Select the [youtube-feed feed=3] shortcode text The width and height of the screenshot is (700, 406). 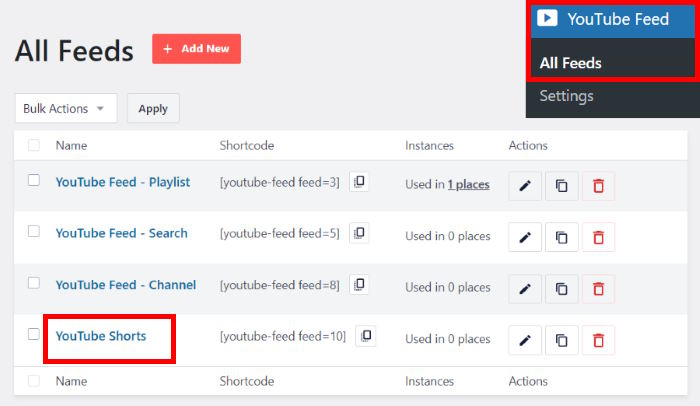pyautogui.click(x=279, y=182)
